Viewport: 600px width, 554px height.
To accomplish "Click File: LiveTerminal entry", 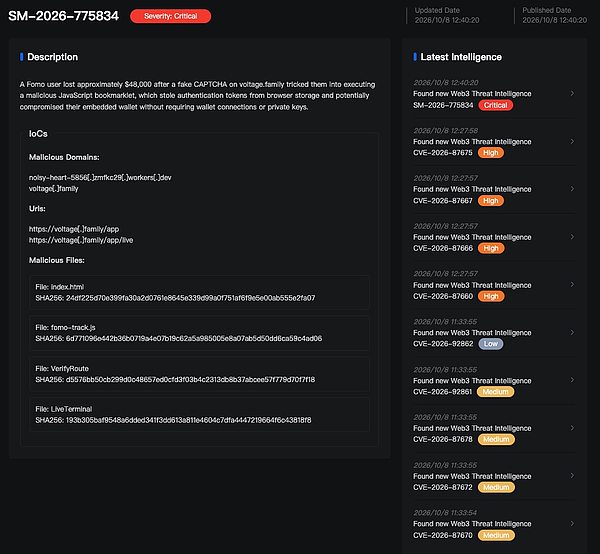I will (64, 409).
